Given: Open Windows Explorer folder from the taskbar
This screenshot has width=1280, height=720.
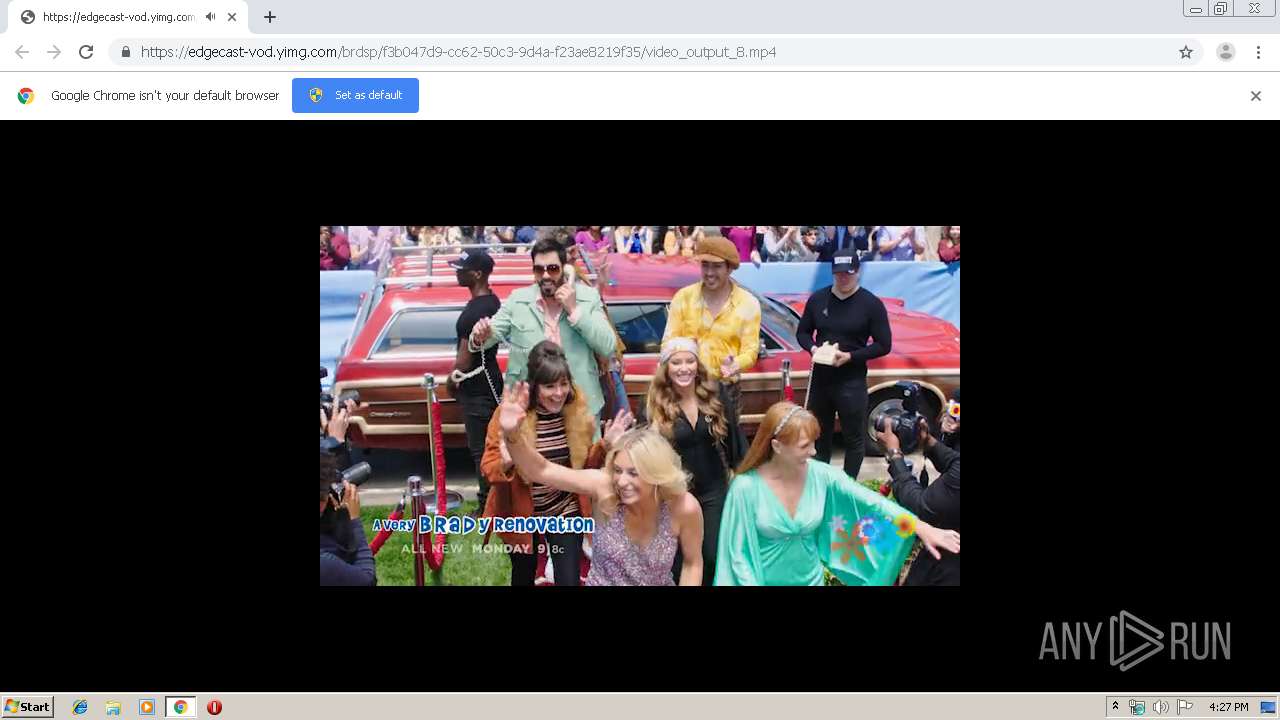Looking at the screenshot, I should [x=113, y=707].
